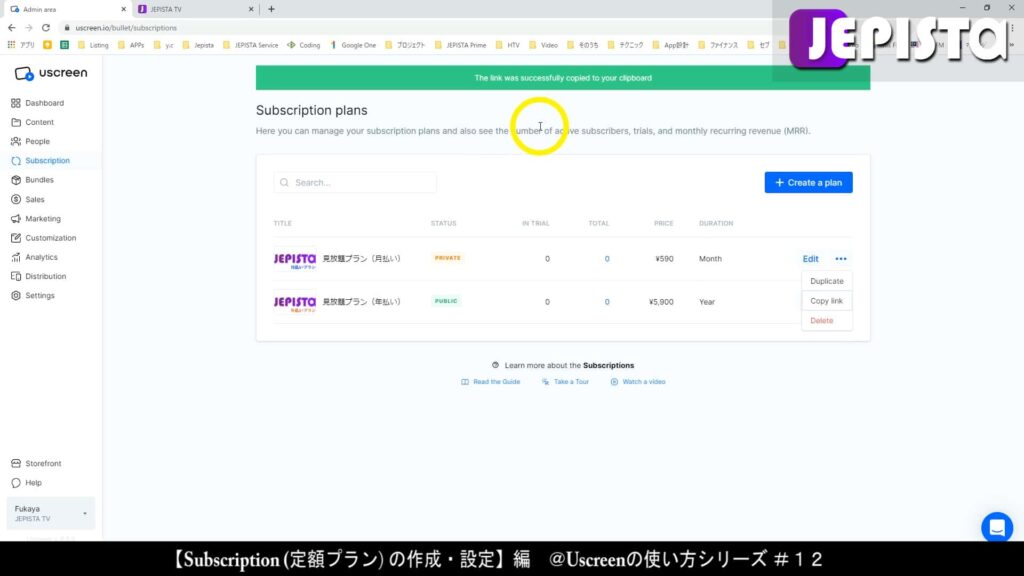Click the total count for yearly plan

tap(607, 302)
